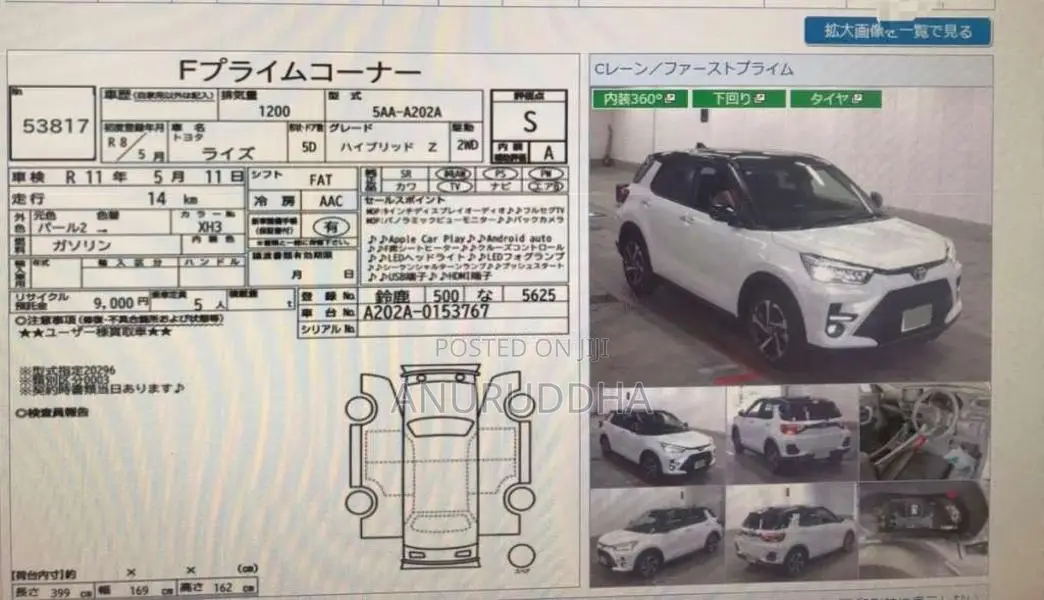Click the SR equipment mark
The image size is (1044, 600).
[405, 174]
